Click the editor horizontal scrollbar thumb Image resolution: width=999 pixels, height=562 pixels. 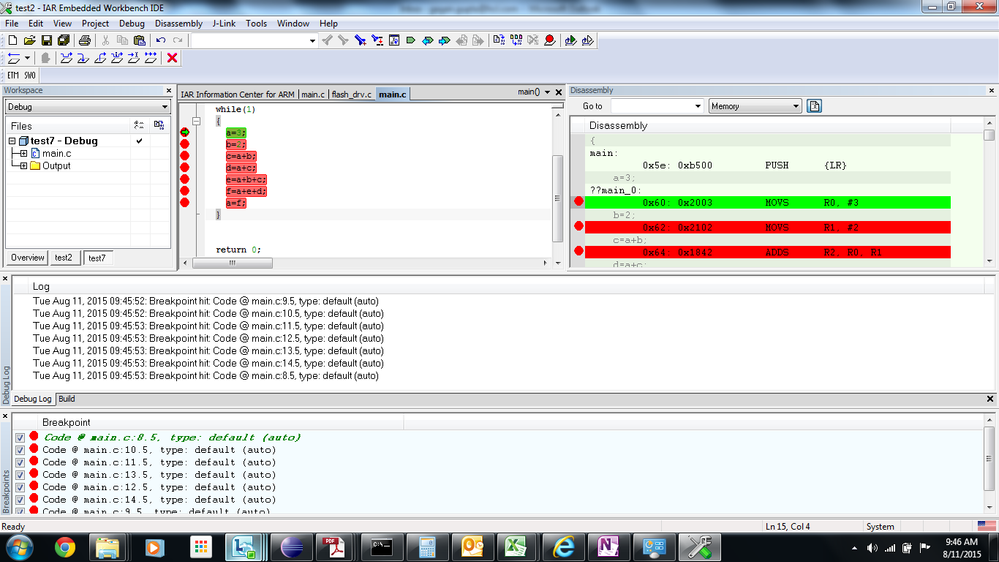(233, 263)
